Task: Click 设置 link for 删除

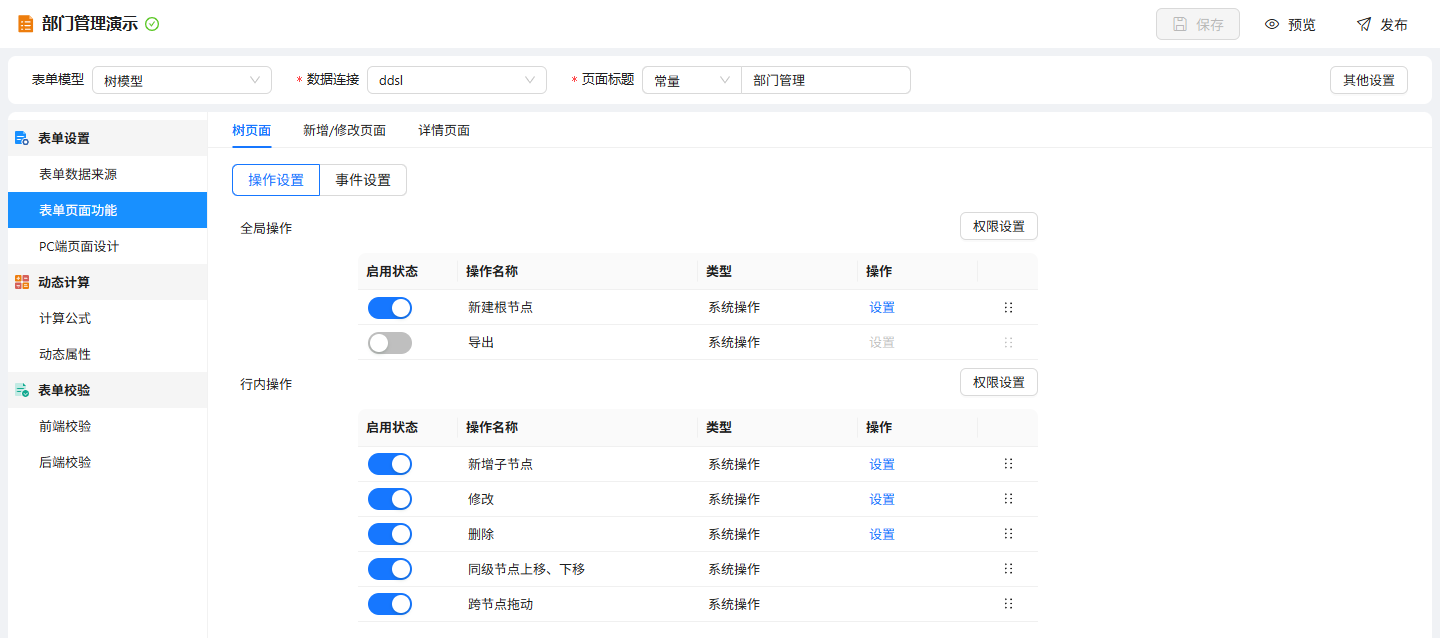Action: click(x=882, y=534)
